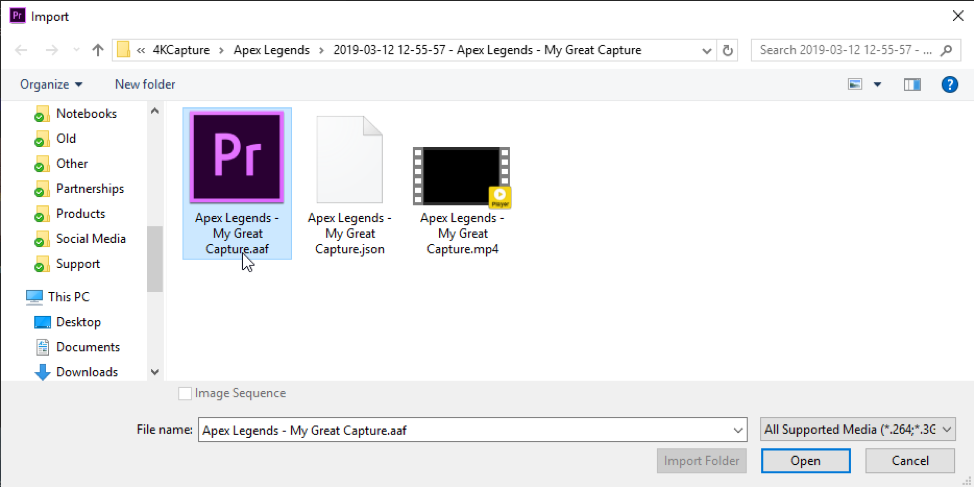The height and width of the screenshot is (487, 974).
Task: Select the Apex Legends .mp4 video thumbnail
Action: coord(461,176)
